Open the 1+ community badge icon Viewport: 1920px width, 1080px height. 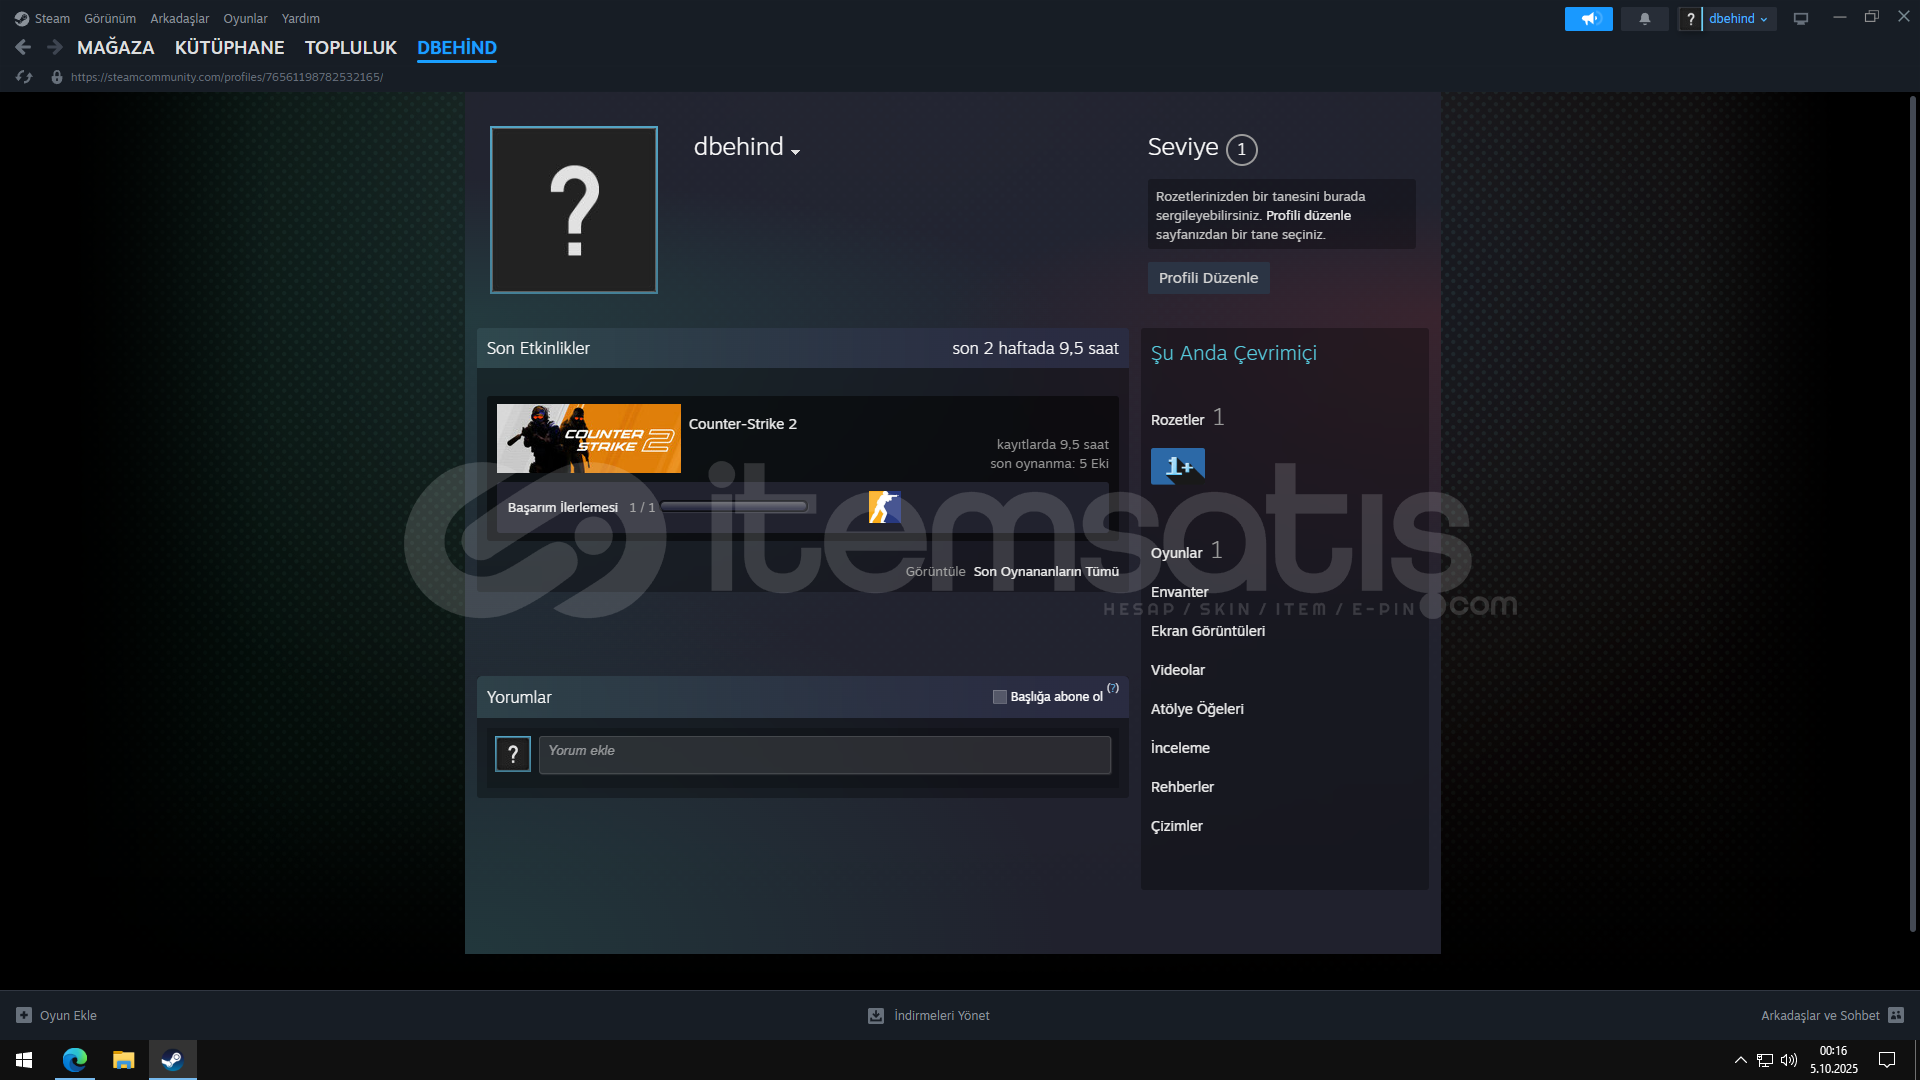[x=1177, y=466]
